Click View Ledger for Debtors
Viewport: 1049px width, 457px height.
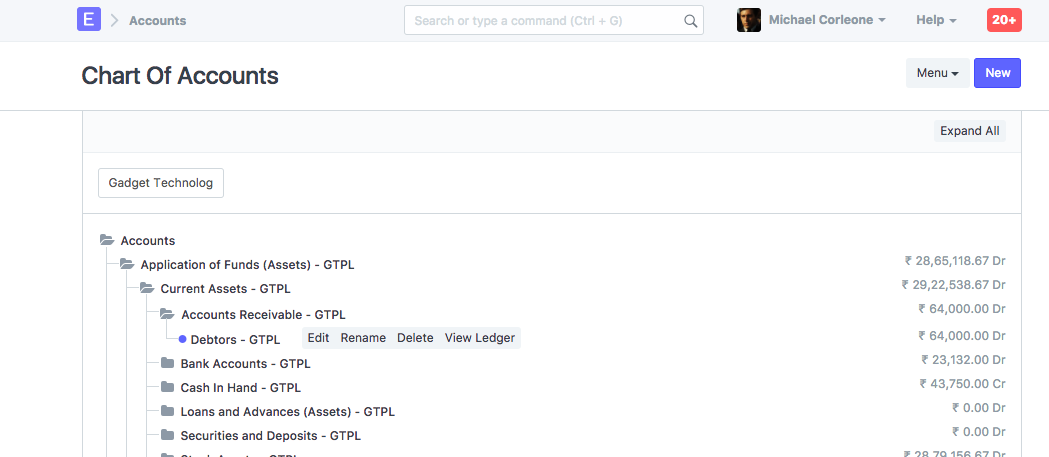(480, 338)
